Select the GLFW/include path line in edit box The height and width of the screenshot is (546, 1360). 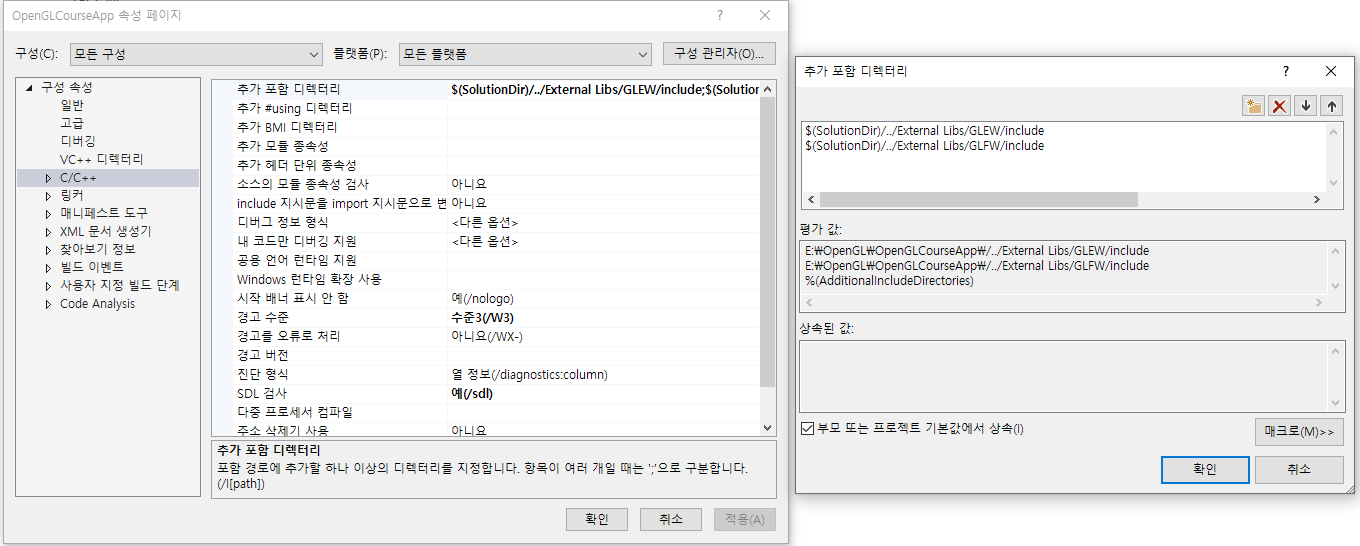coord(924,146)
